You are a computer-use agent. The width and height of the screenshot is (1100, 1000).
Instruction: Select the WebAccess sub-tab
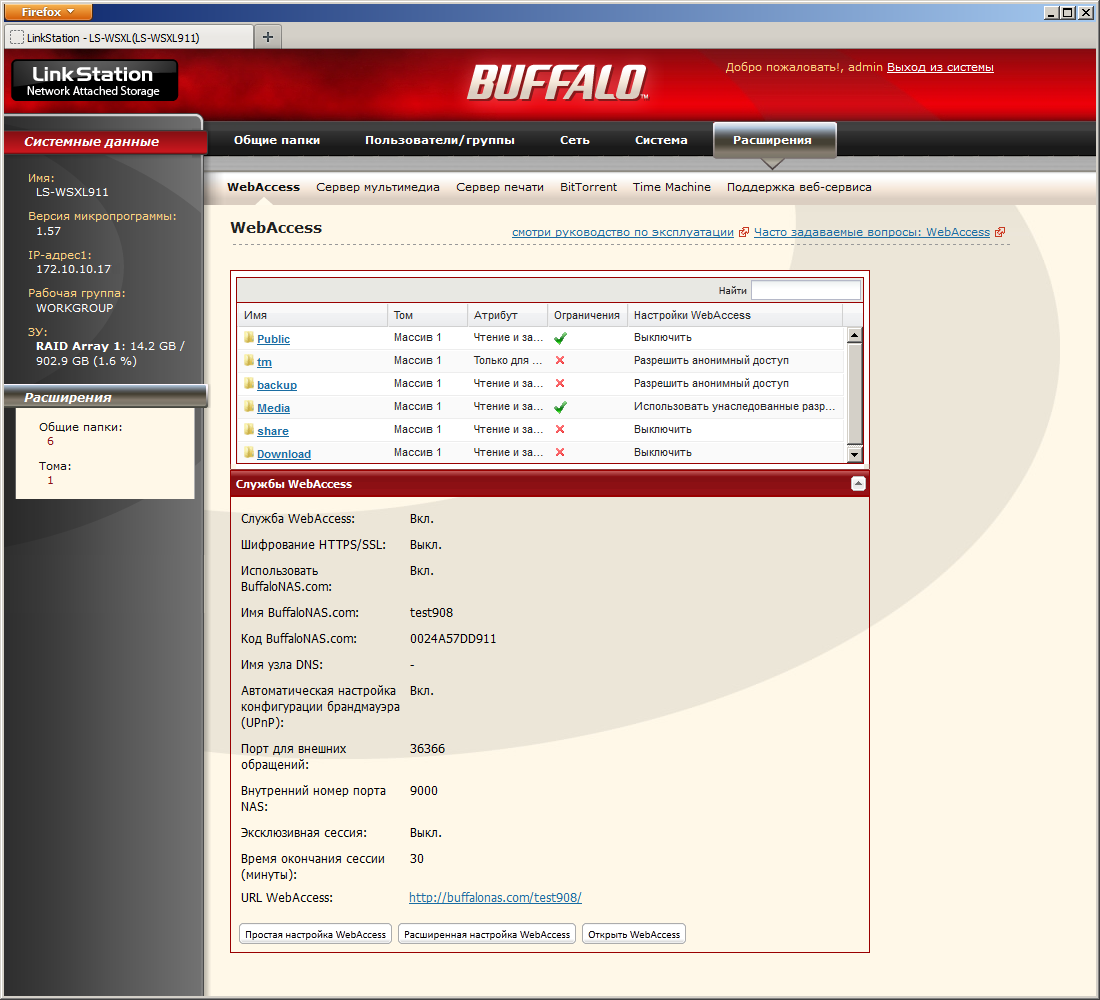[263, 187]
